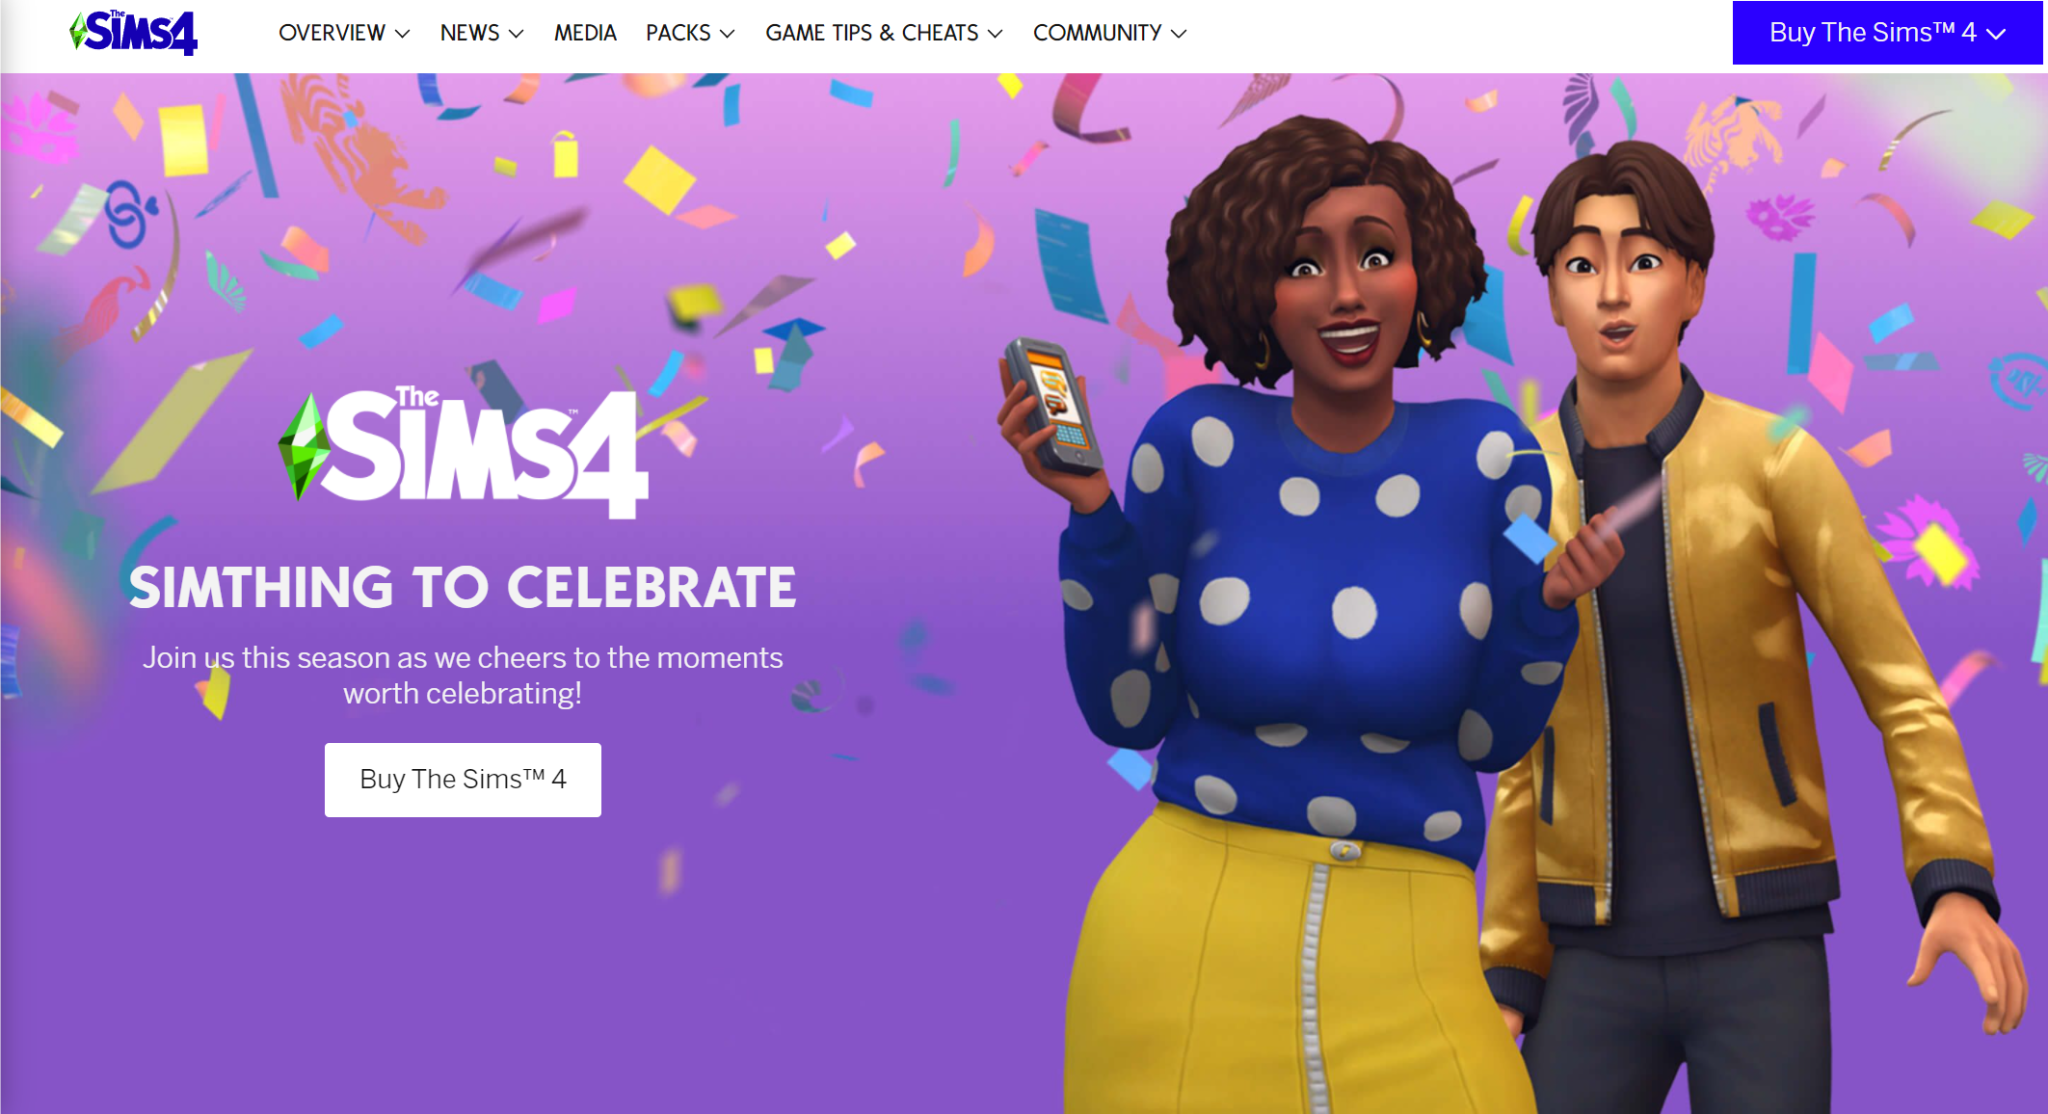
Task: Expand the Community chevron arrow
Action: [x=1179, y=34]
